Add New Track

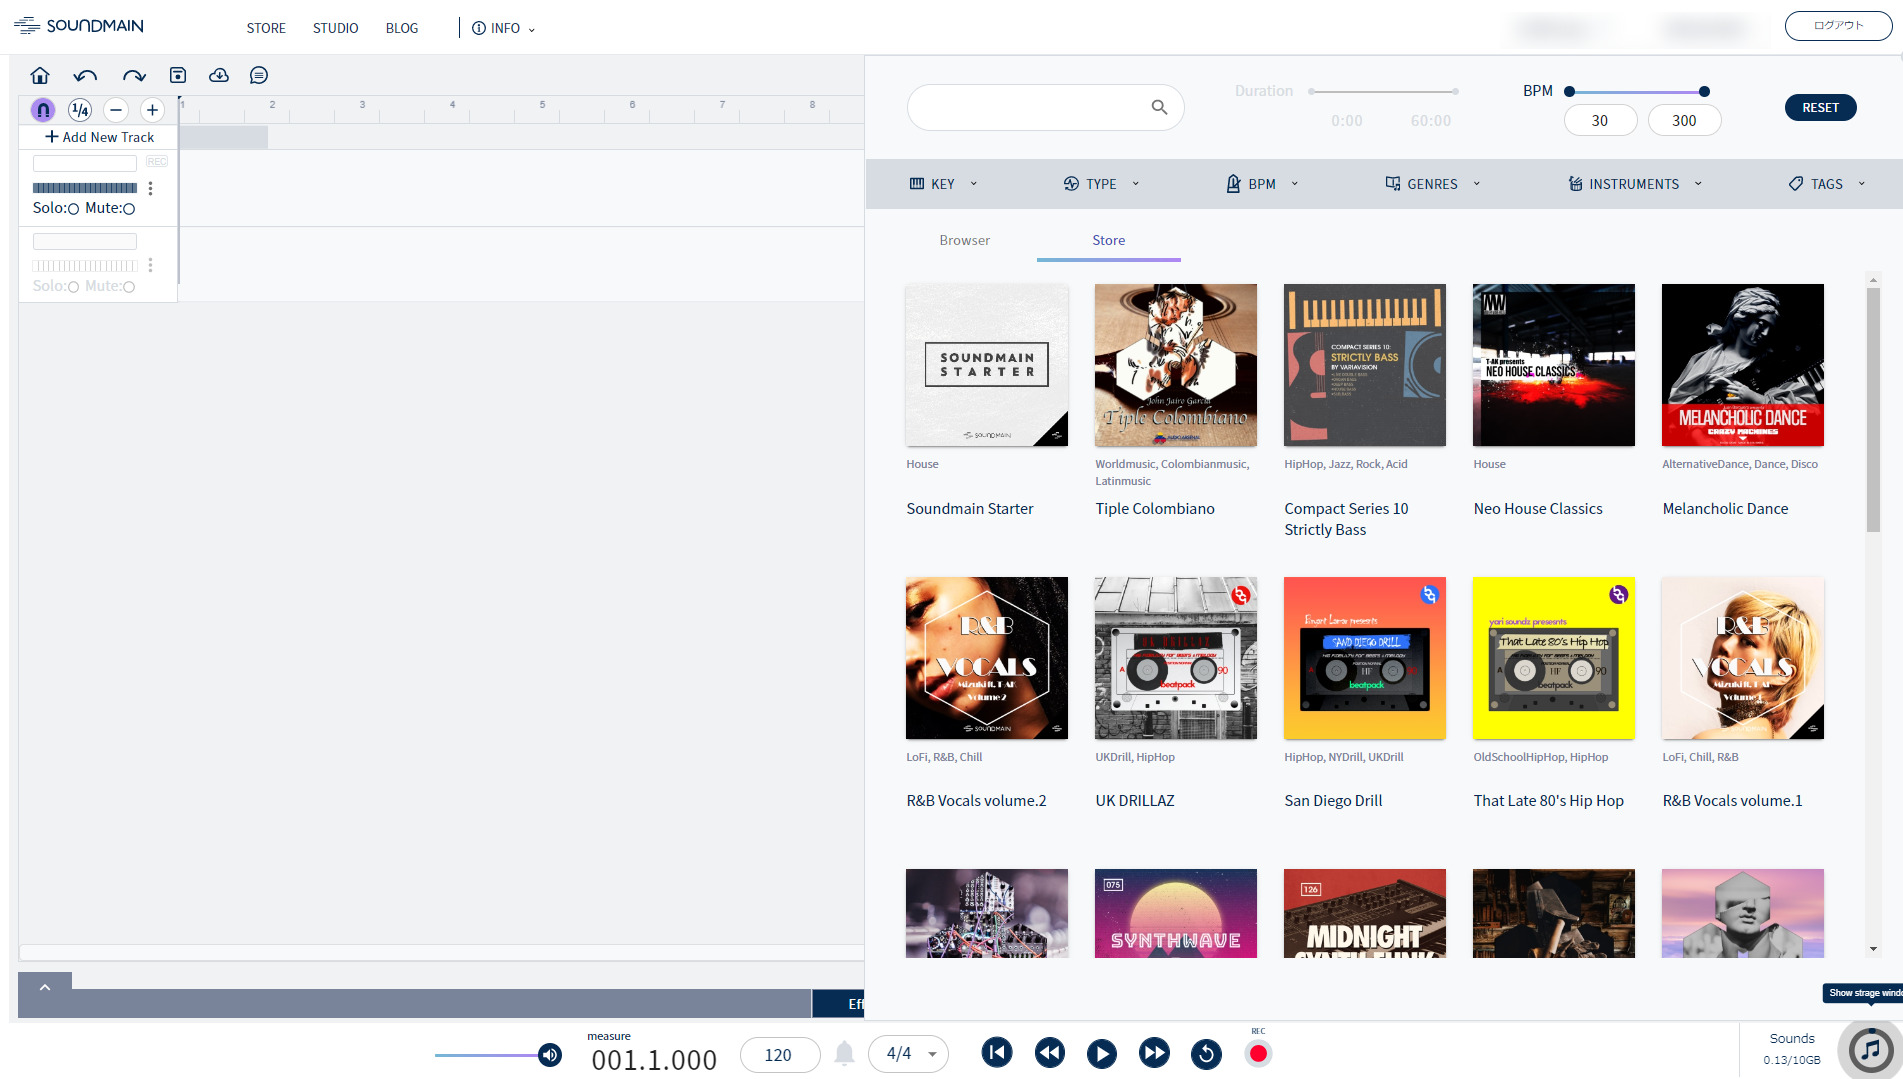[99, 137]
